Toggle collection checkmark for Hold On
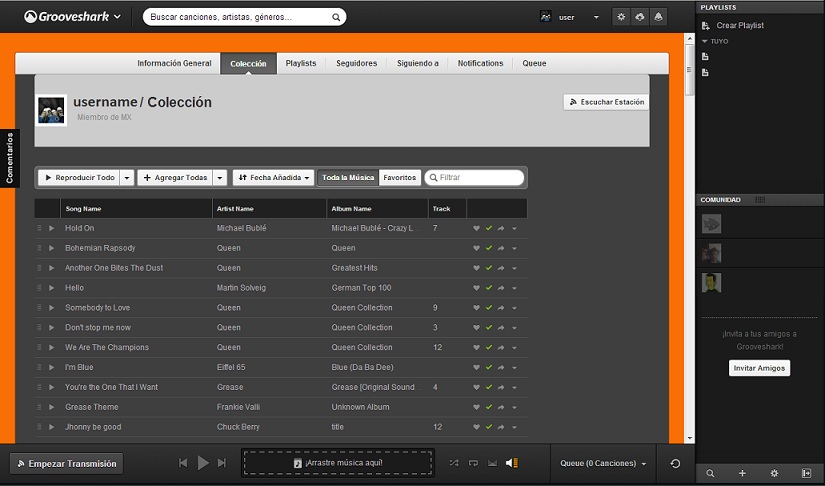This screenshot has width=825, height=486. click(x=489, y=228)
